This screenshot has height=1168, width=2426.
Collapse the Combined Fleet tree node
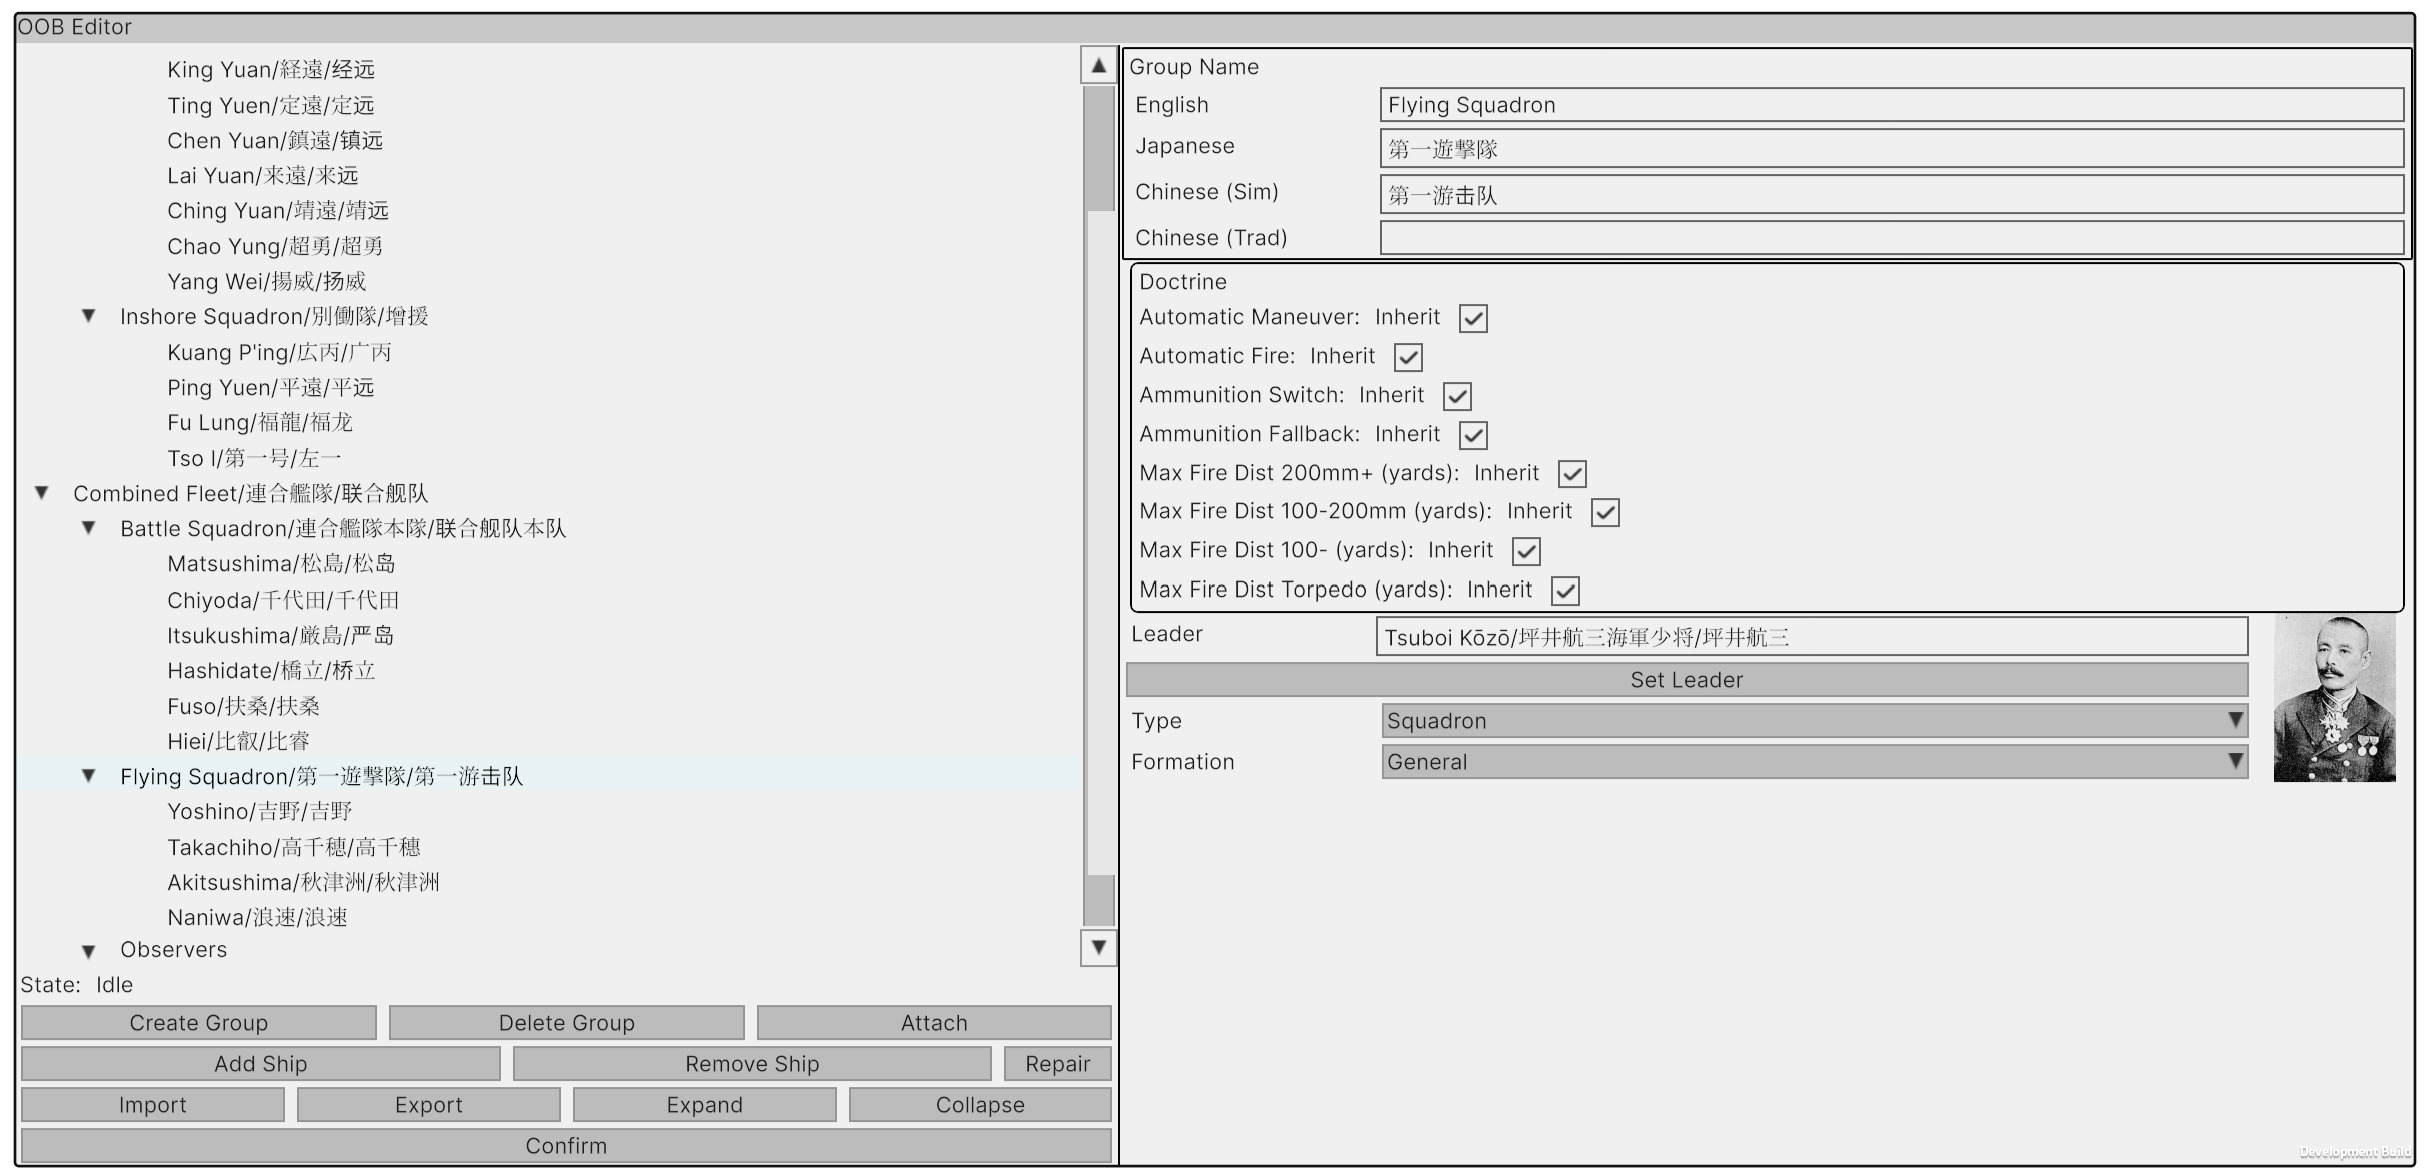coord(42,493)
